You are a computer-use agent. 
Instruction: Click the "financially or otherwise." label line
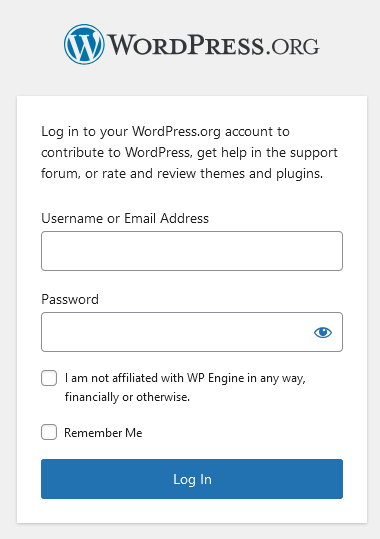127,397
